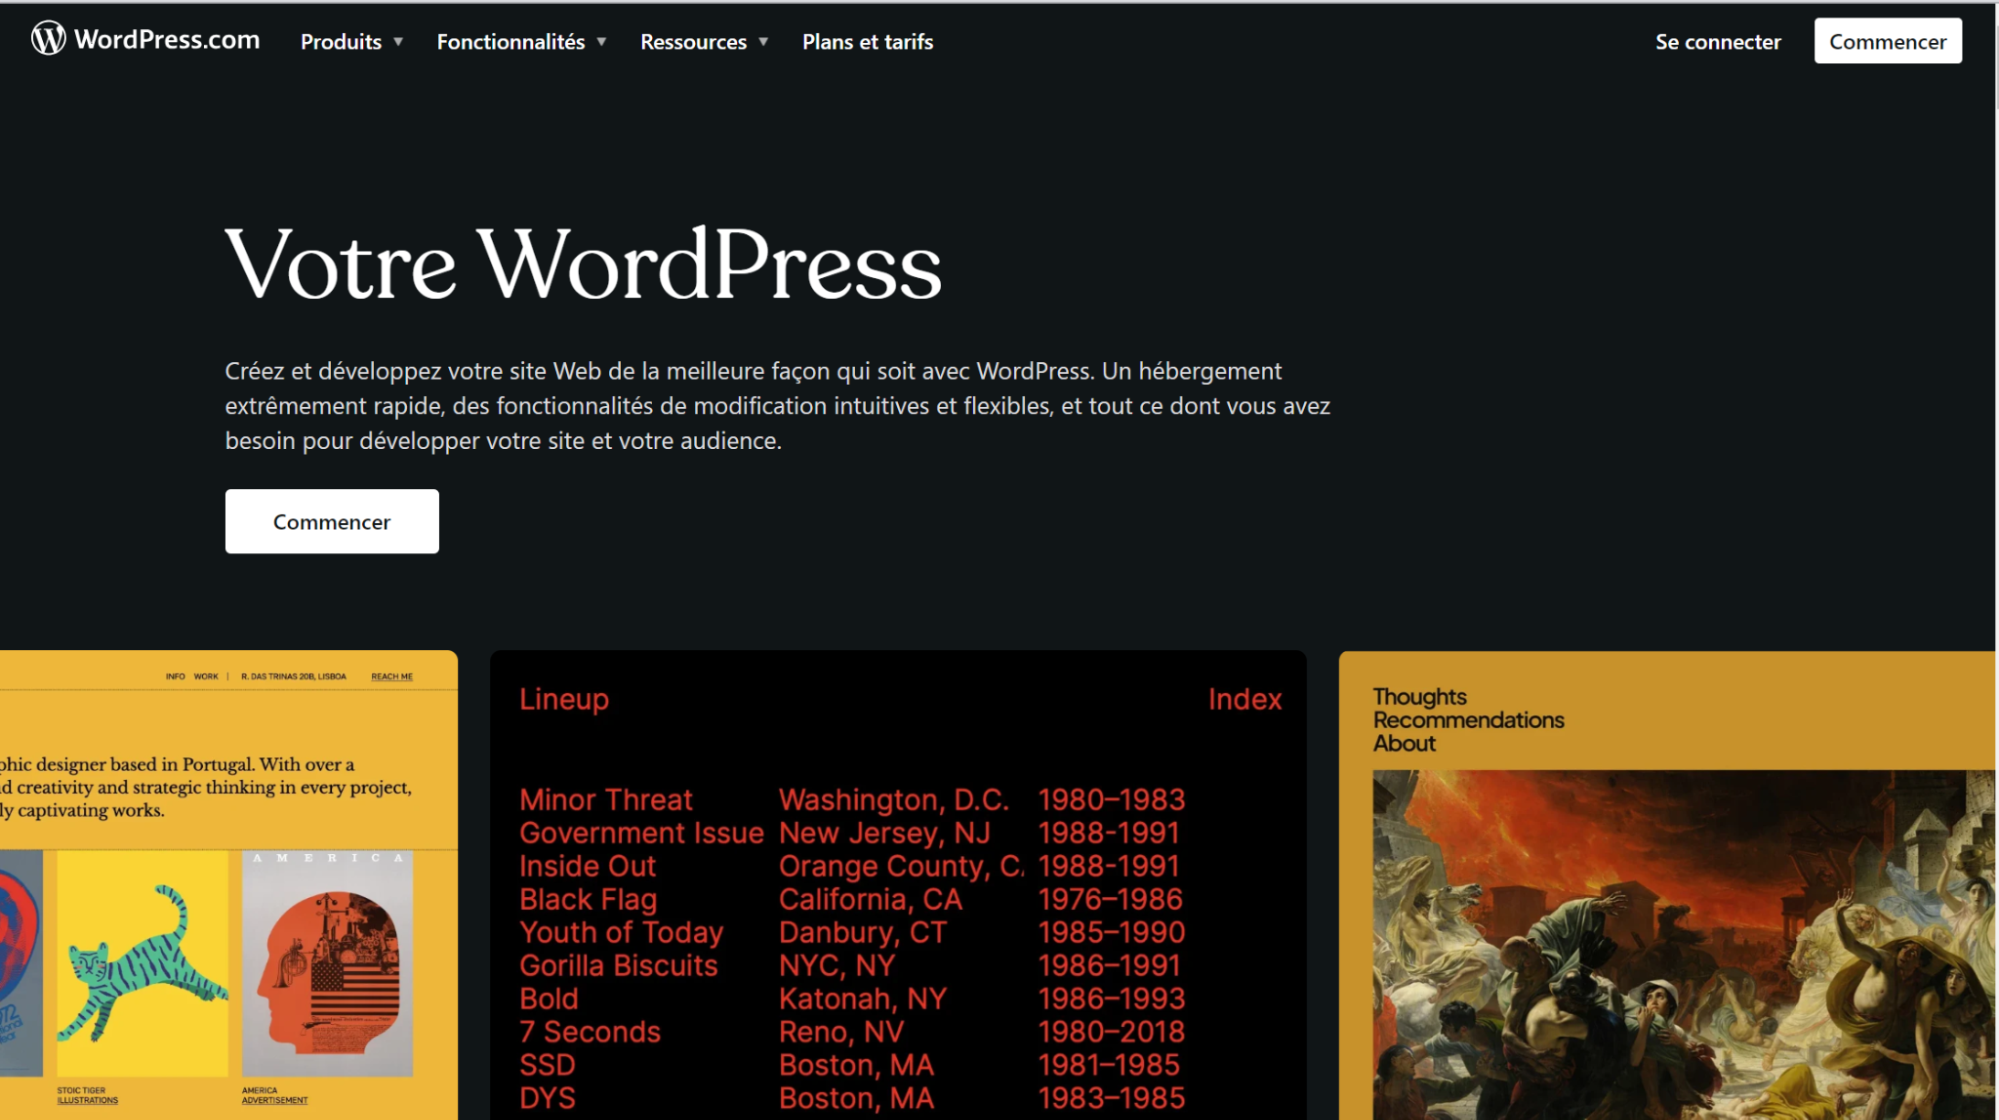
Task: Expand the Fonctionnalités dropdown arrow
Action: click(x=601, y=42)
